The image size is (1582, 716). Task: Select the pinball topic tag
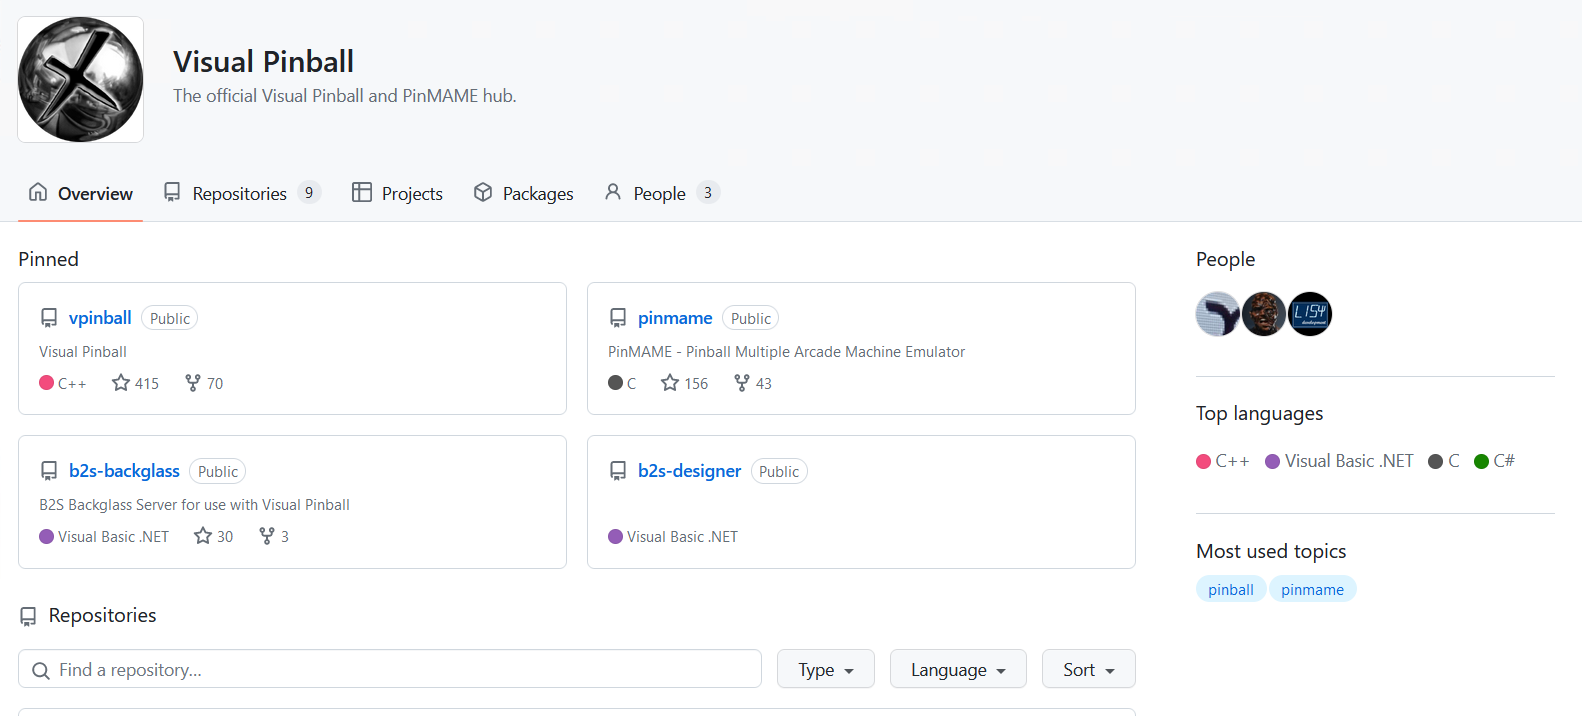[1231, 589]
